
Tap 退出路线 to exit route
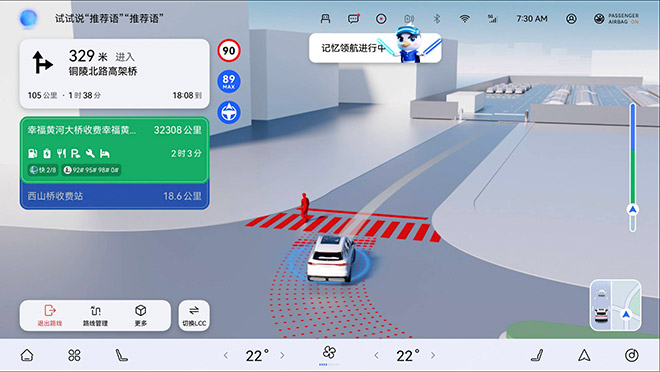(50, 315)
